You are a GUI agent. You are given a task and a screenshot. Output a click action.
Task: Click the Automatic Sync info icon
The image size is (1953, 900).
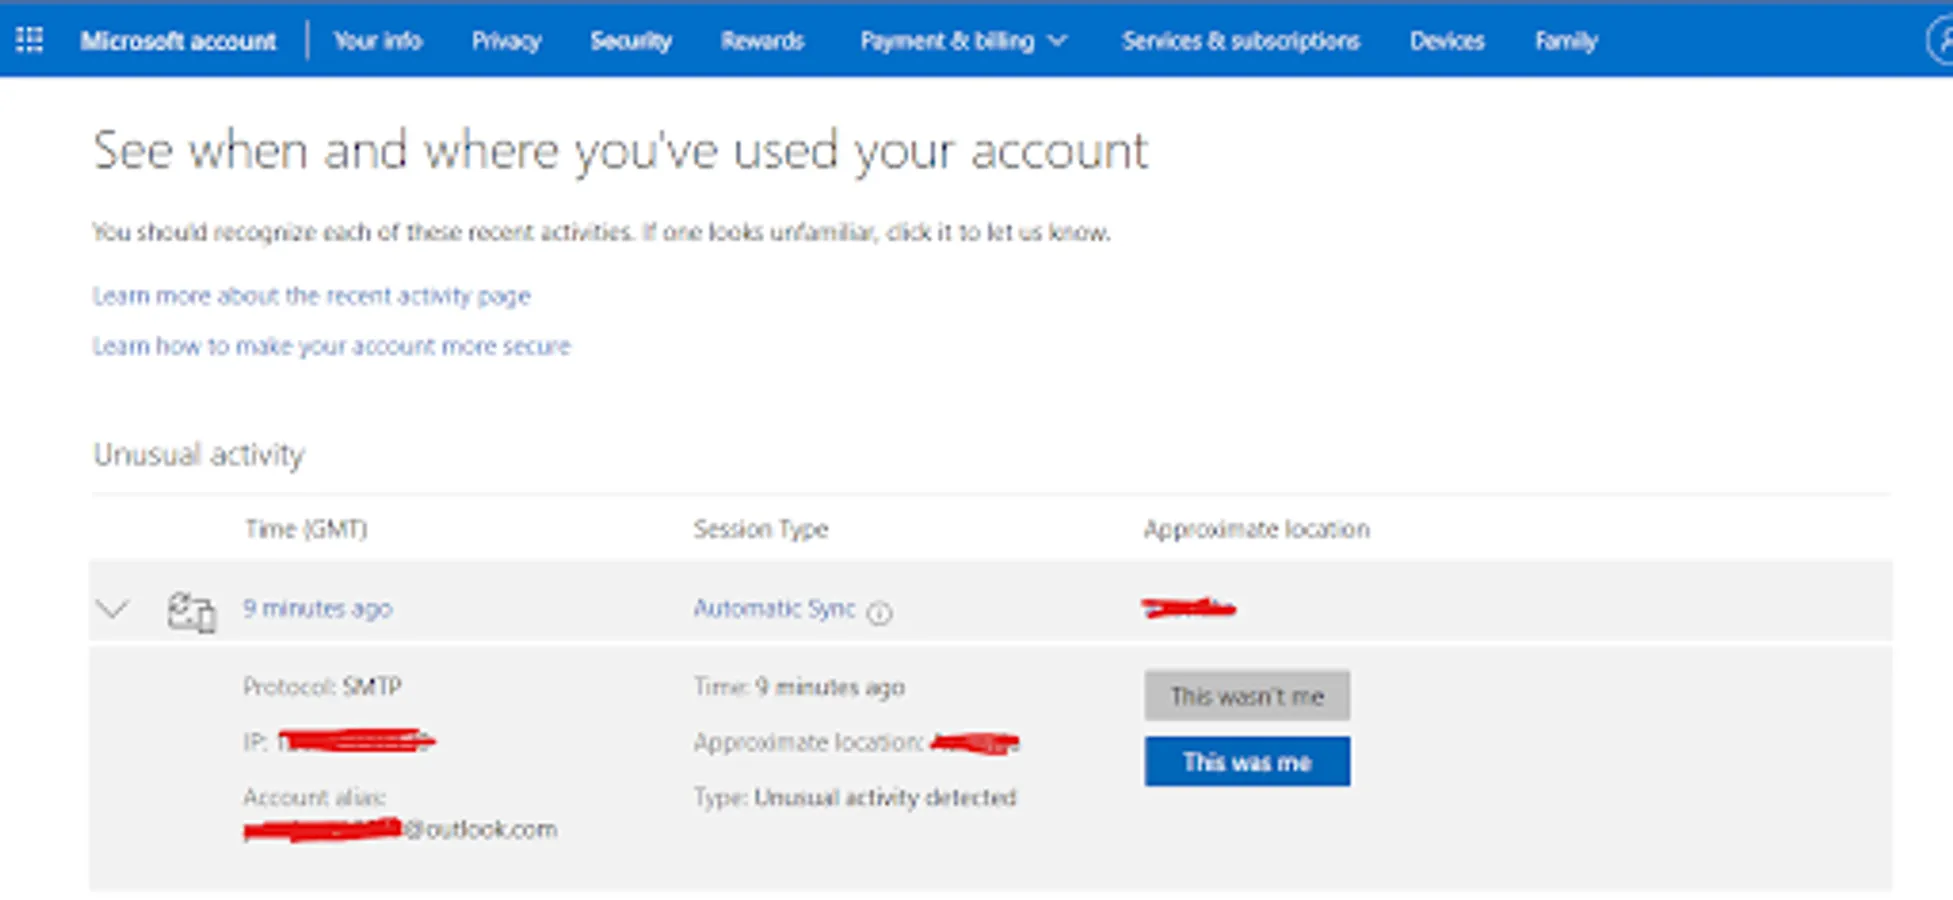[879, 612]
